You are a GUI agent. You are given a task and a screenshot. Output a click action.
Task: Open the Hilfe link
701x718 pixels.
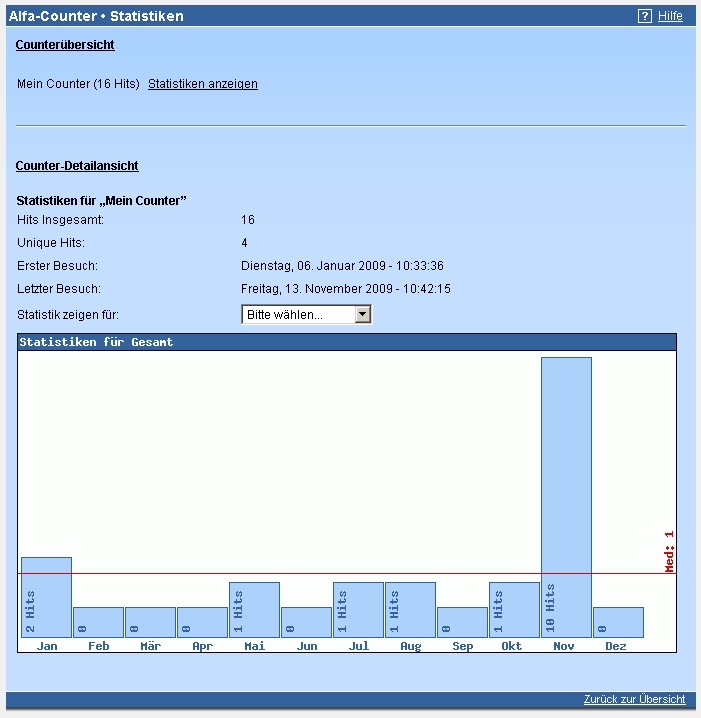click(x=670, y=16)
